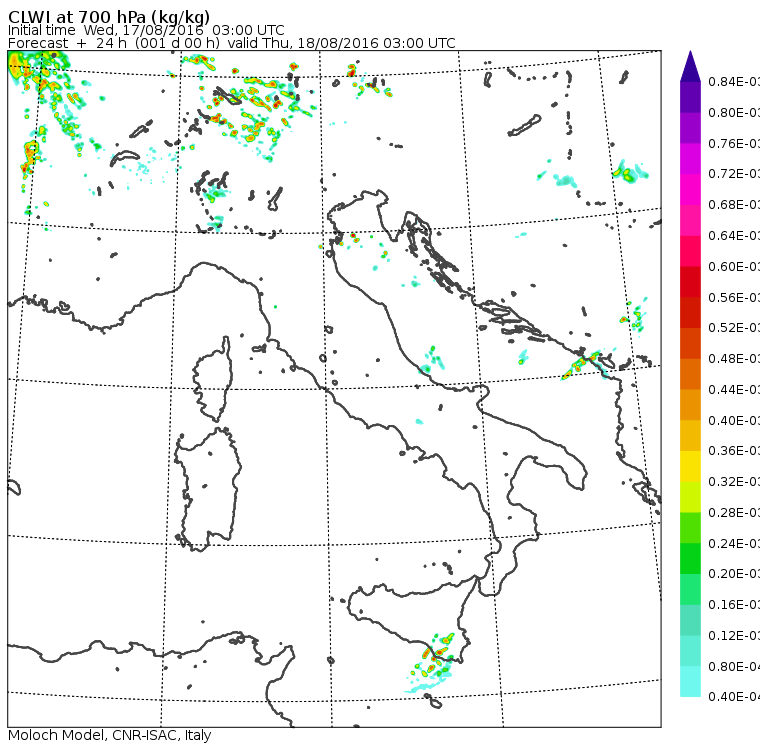Pick the purple band between 0.80E-03 and 0.76E-03
This screenshot has height=749, width=760.
690,128
